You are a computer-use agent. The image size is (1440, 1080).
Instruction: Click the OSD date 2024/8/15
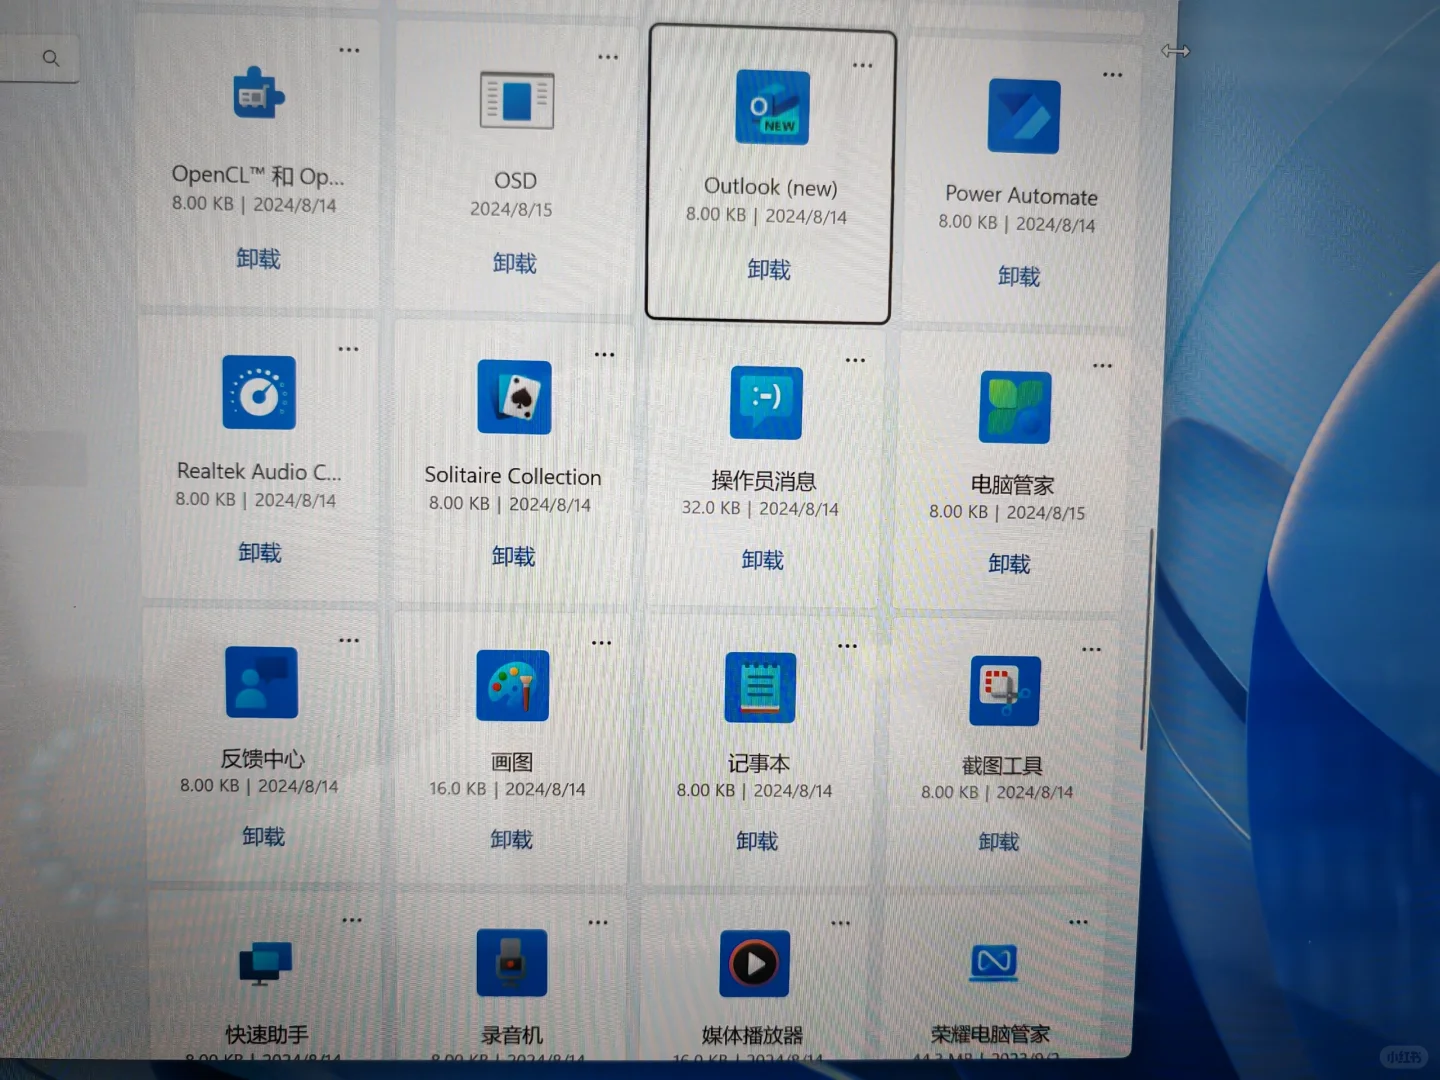click(x=511, y=209)
